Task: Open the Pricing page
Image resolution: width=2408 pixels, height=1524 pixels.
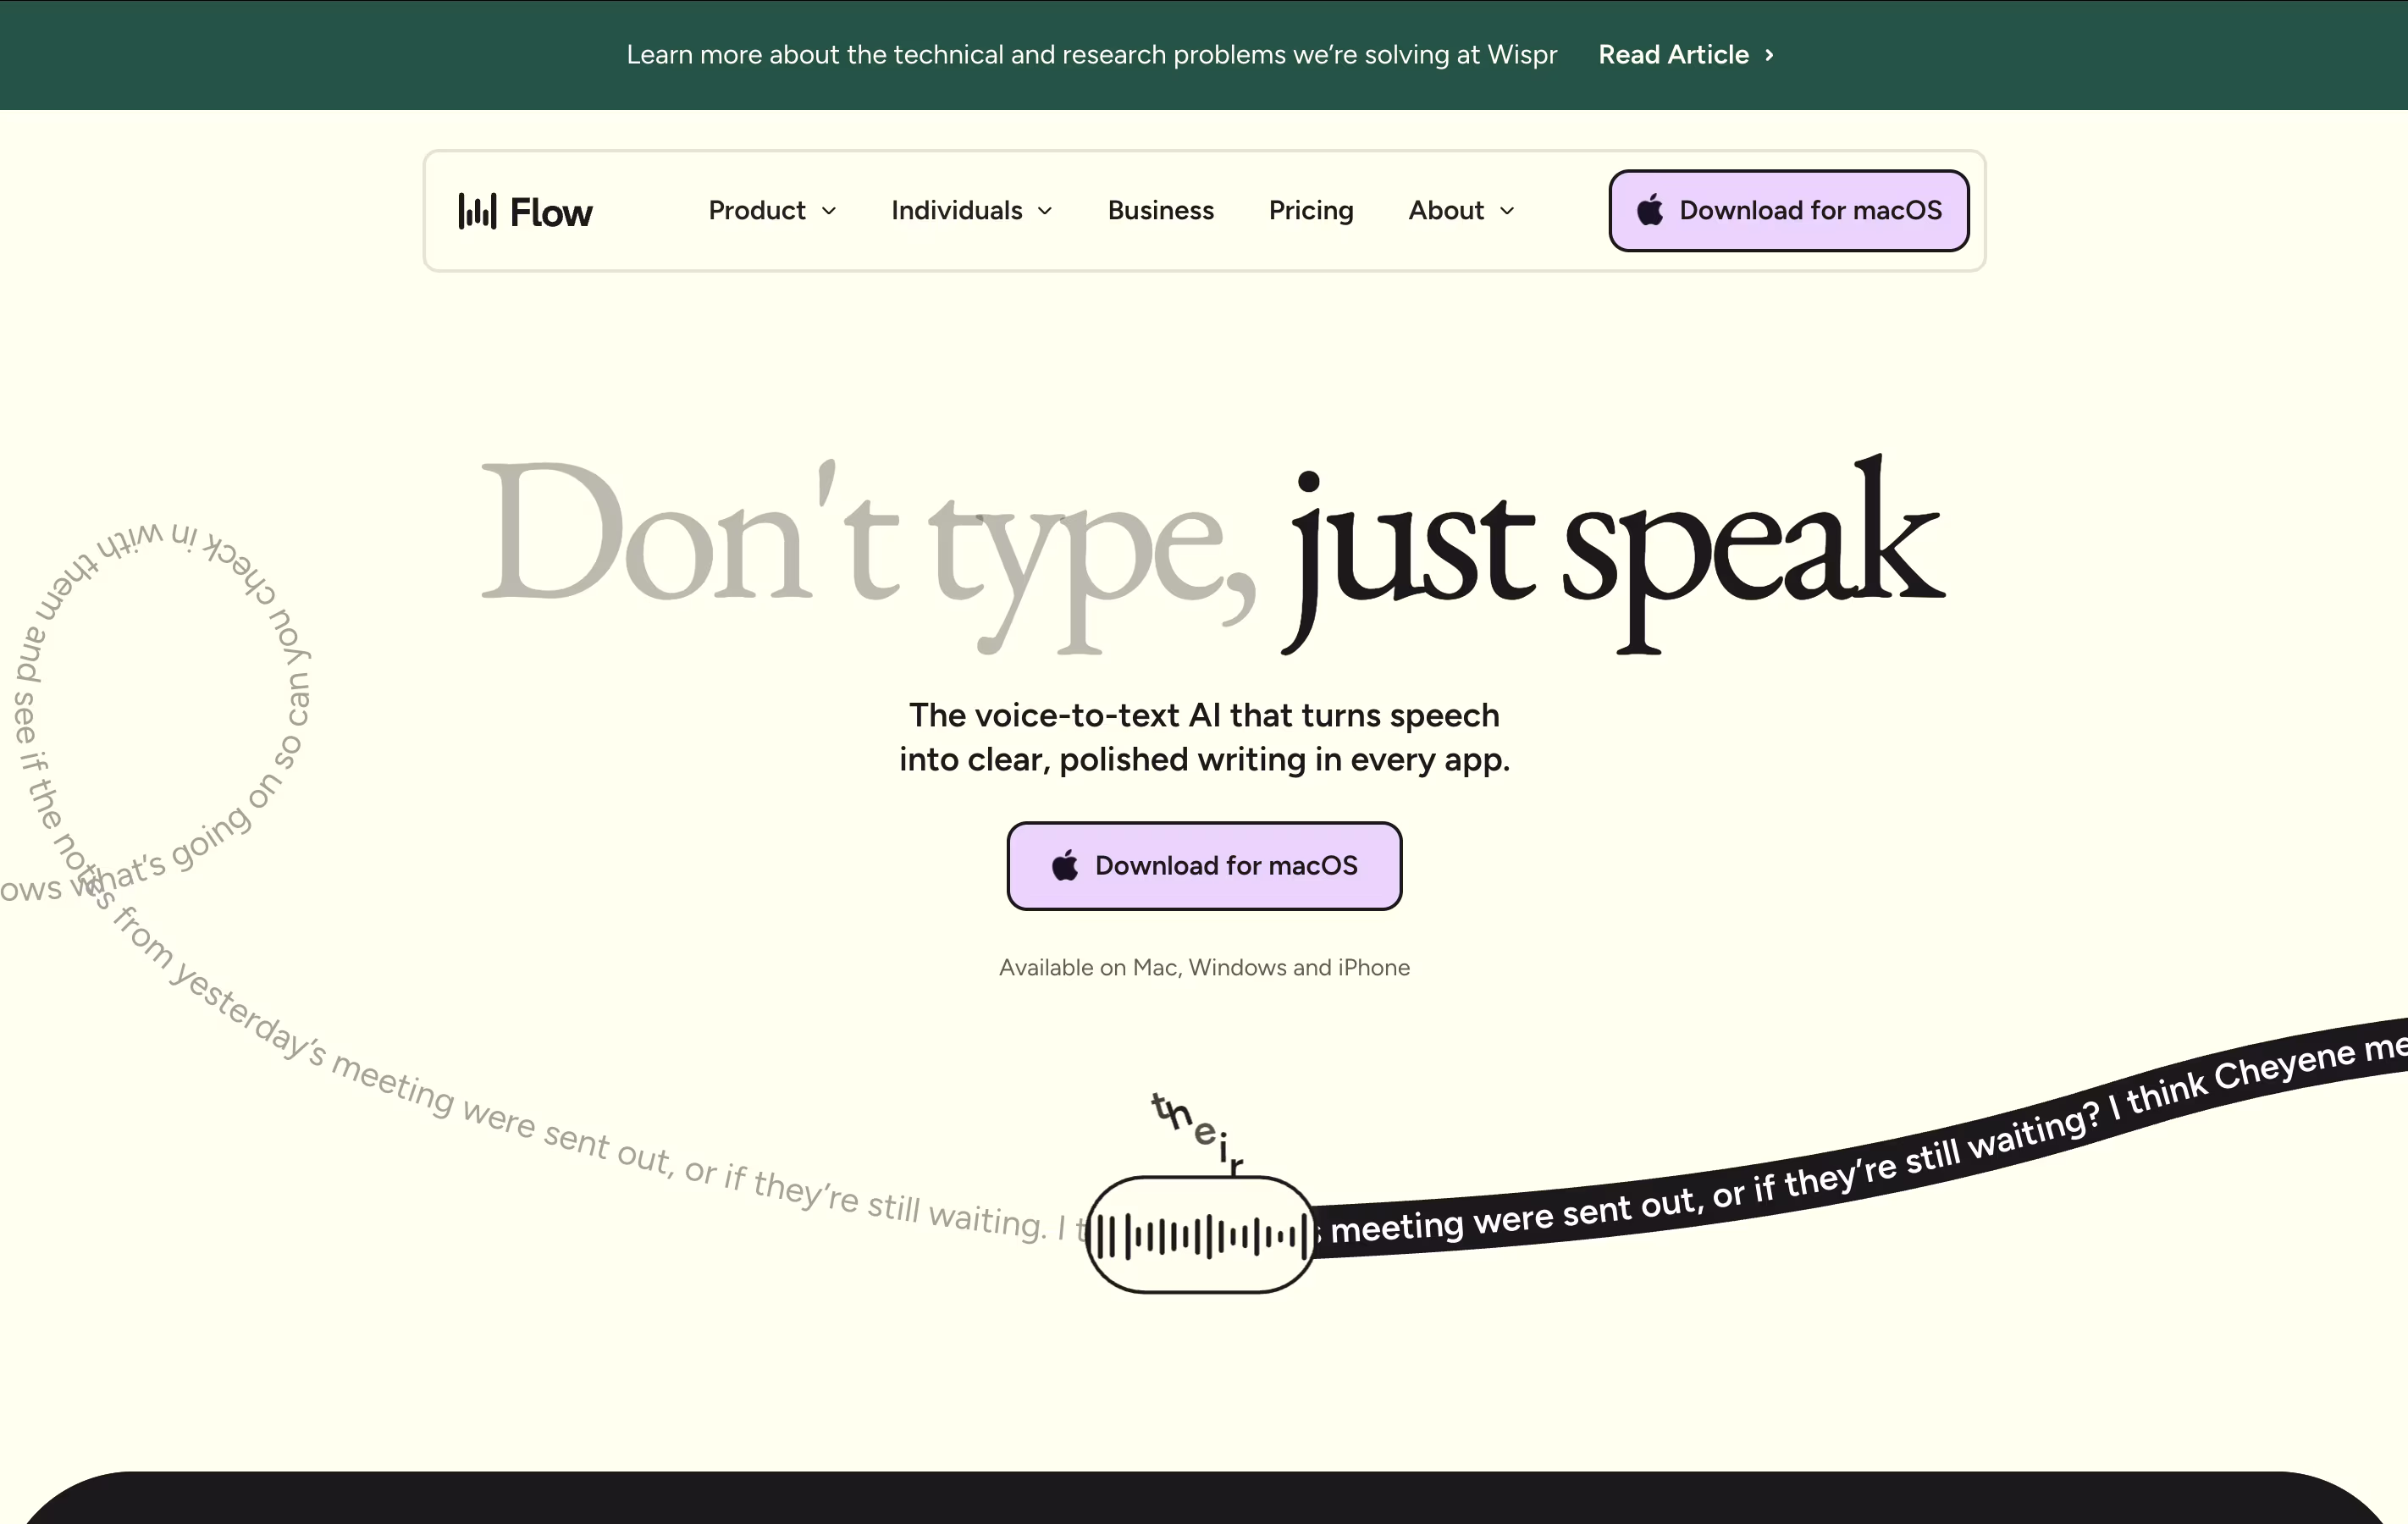Action: 1311,210
